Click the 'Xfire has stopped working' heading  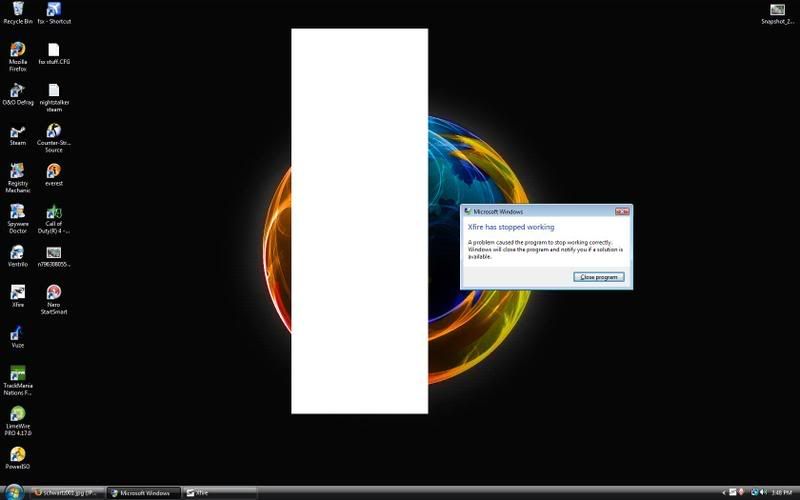click(x=511, y=227)
